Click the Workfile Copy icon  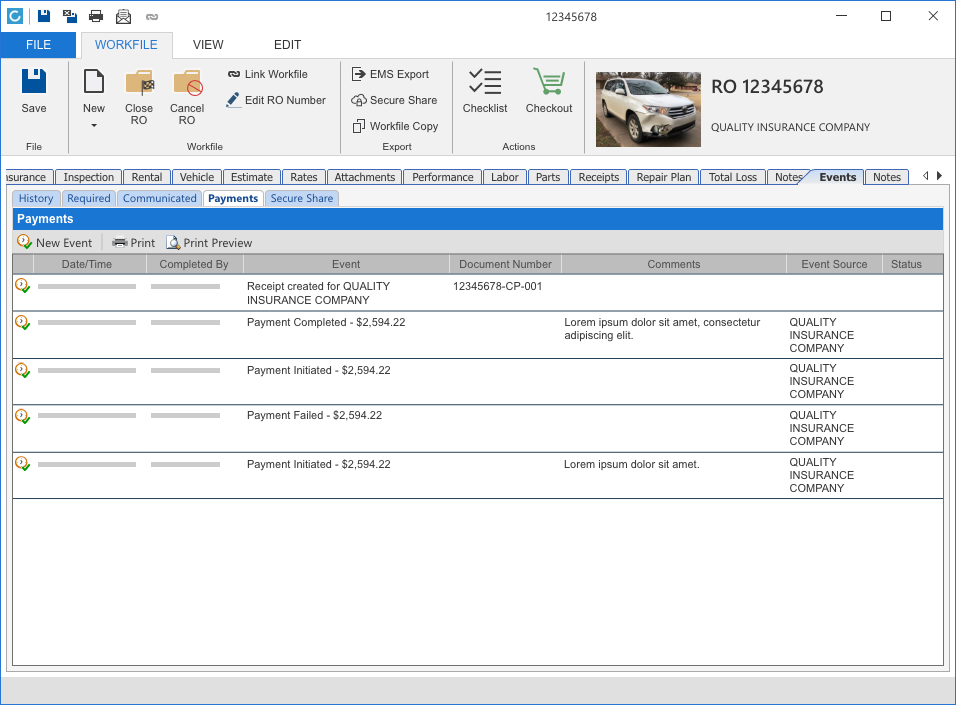359,126
